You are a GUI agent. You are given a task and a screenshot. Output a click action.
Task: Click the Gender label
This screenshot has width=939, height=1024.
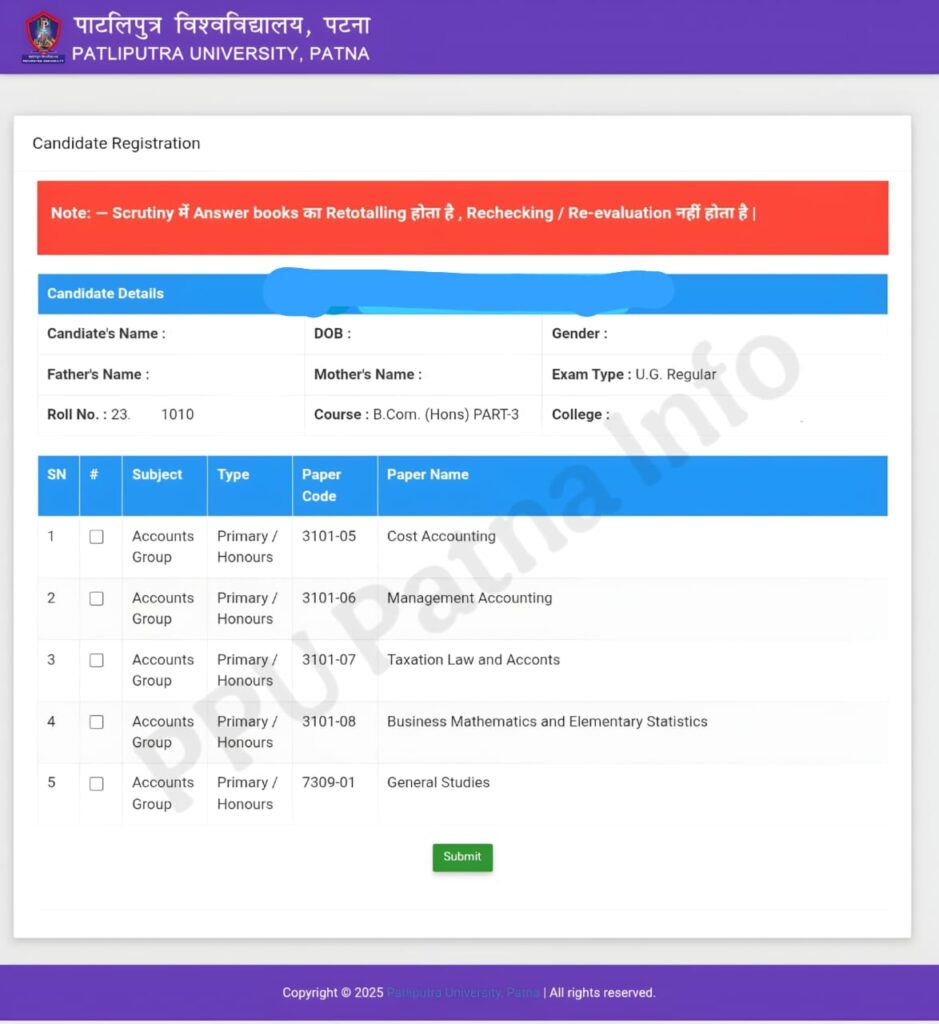[x=580, y=334]
